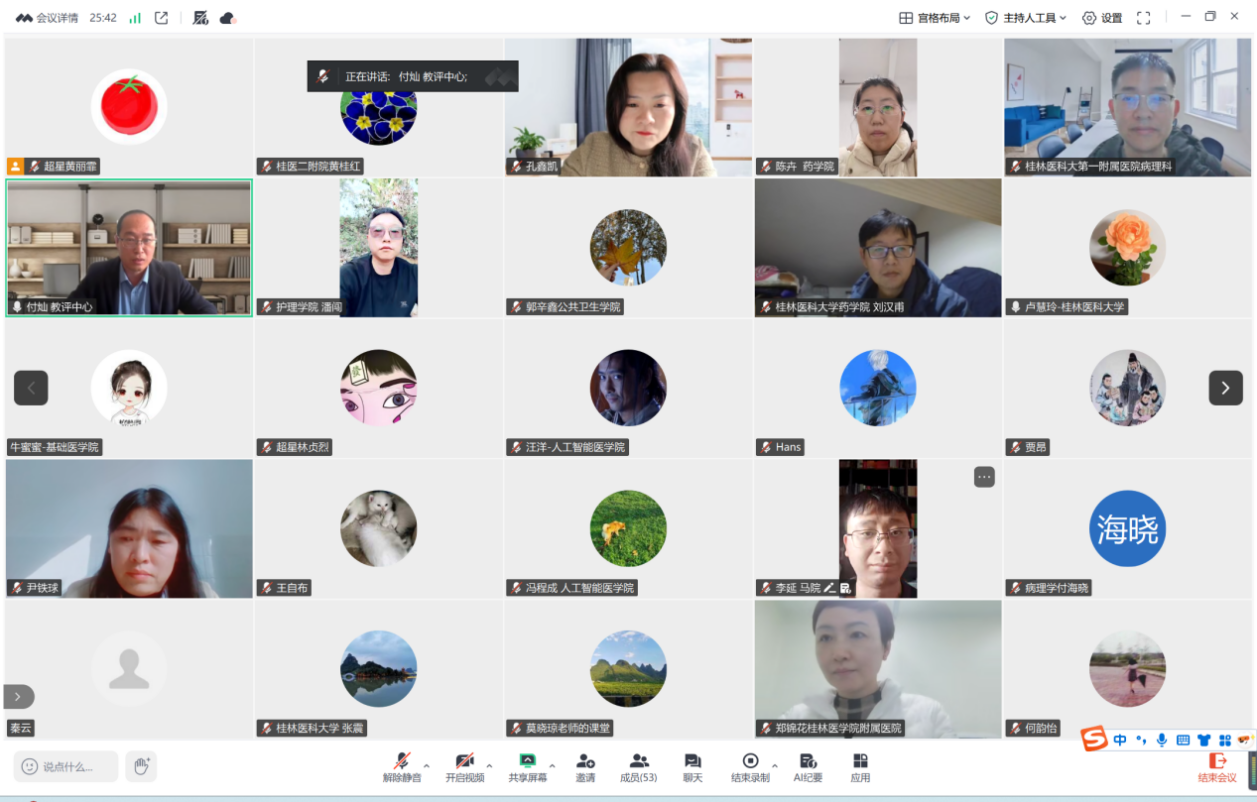Open 会议详情 meeting details
The height and width of the screenshot is (802, 1257).
tap(48, 18)
